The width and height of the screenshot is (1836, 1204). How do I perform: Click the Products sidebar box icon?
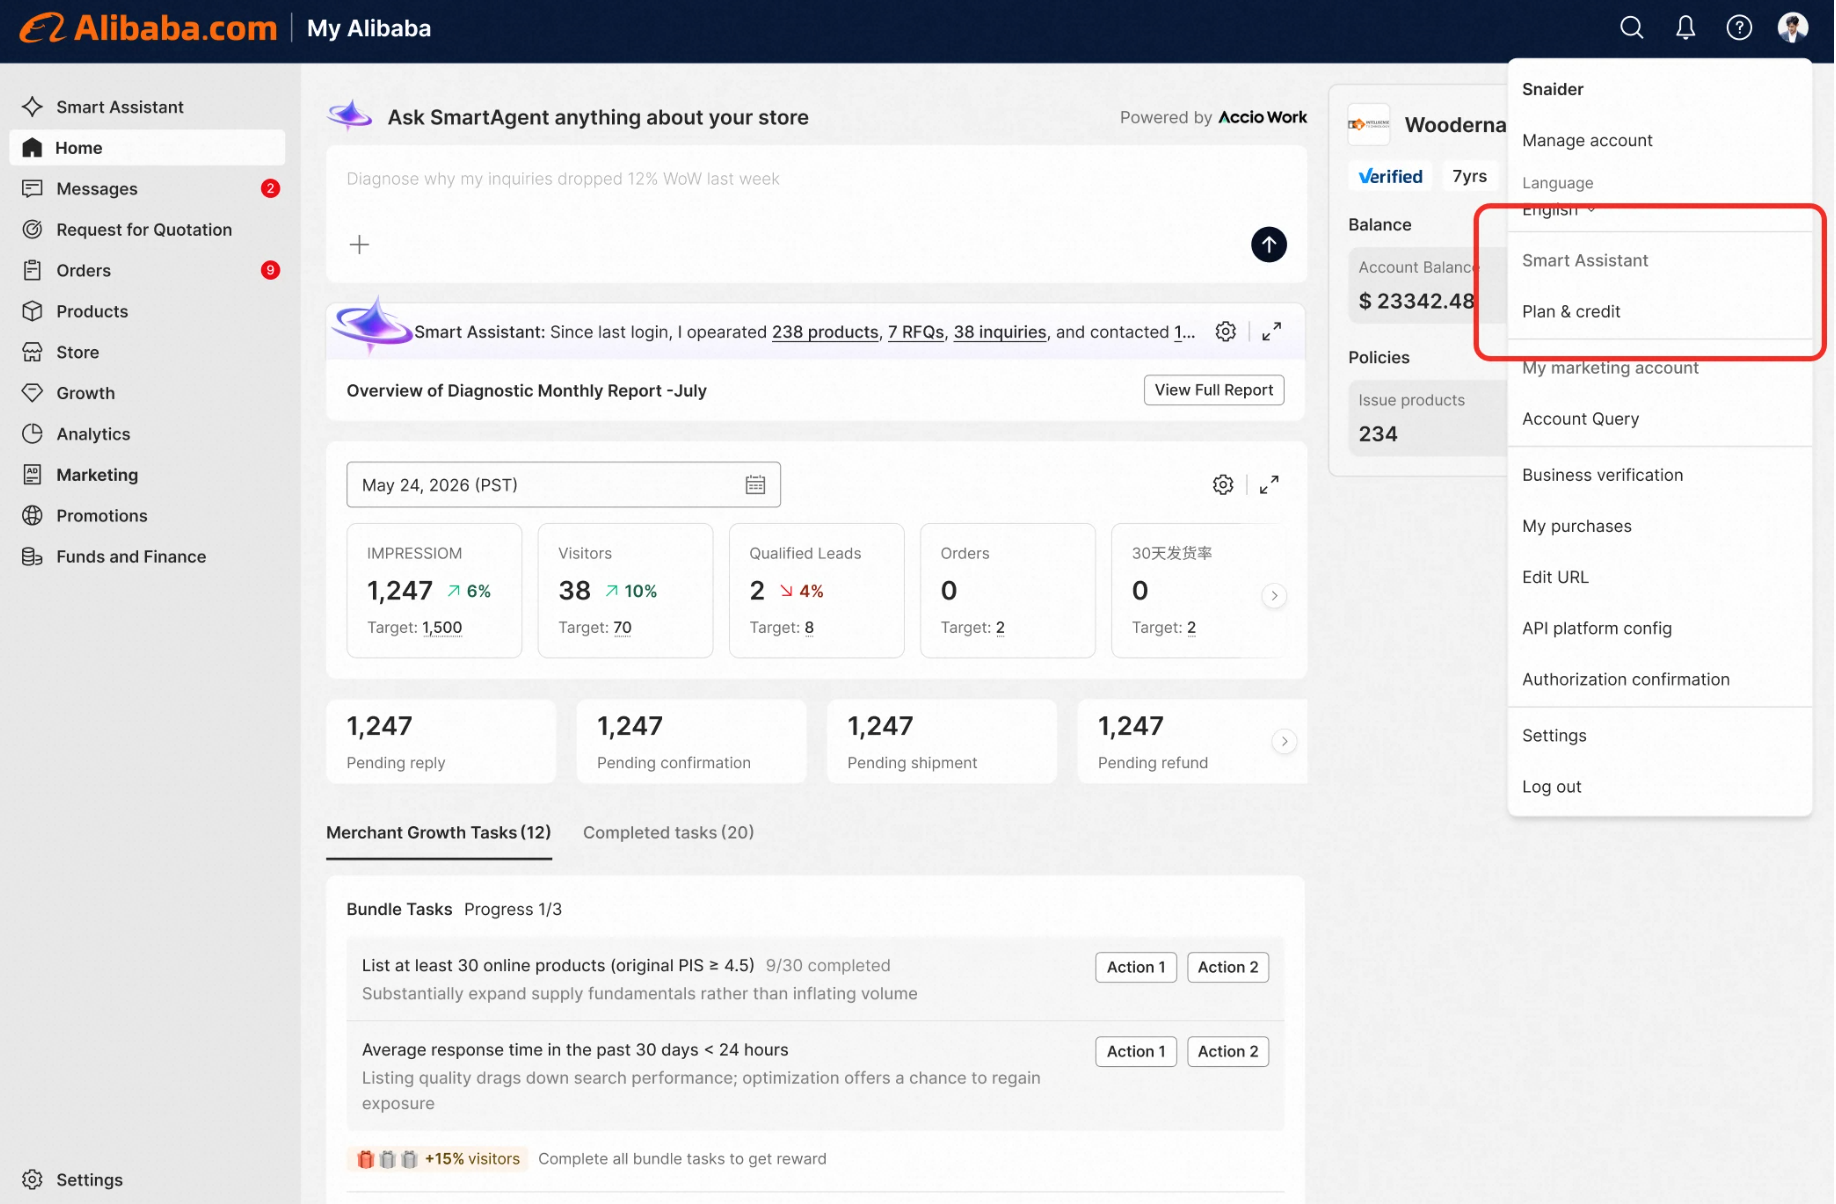click(33, 312)
